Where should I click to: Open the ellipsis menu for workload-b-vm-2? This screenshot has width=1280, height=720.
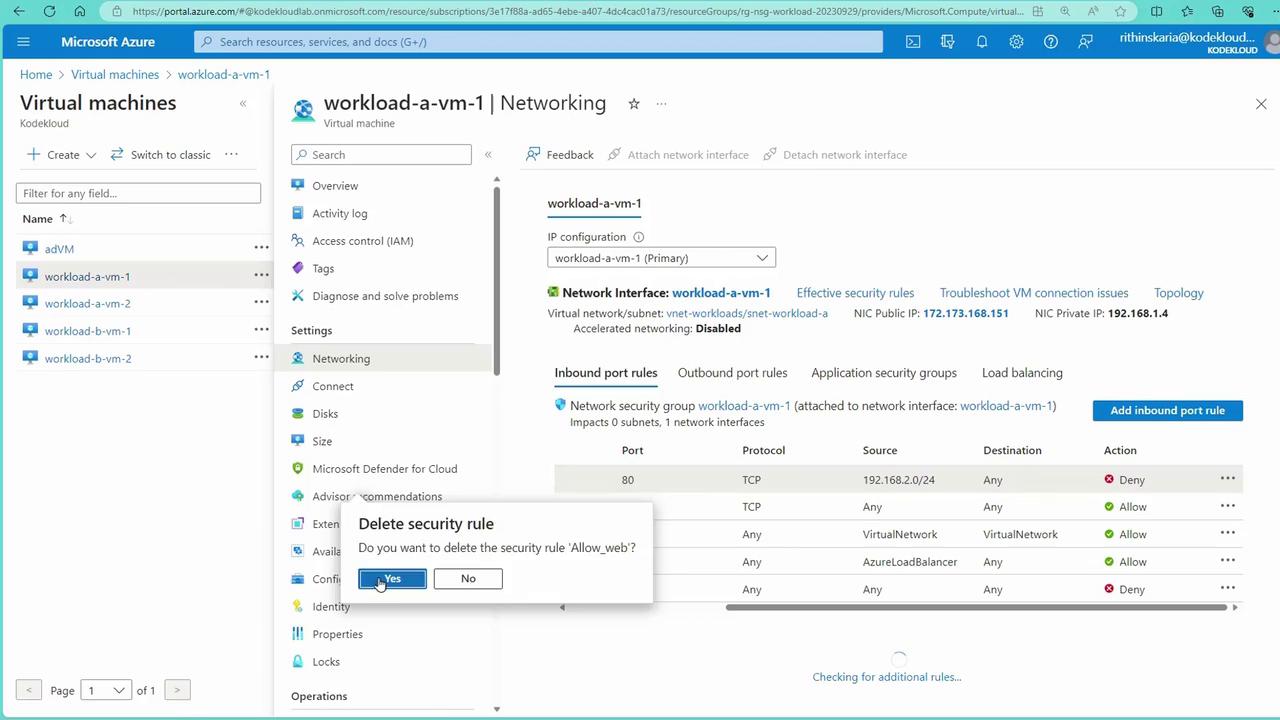(x=261, y=358)
